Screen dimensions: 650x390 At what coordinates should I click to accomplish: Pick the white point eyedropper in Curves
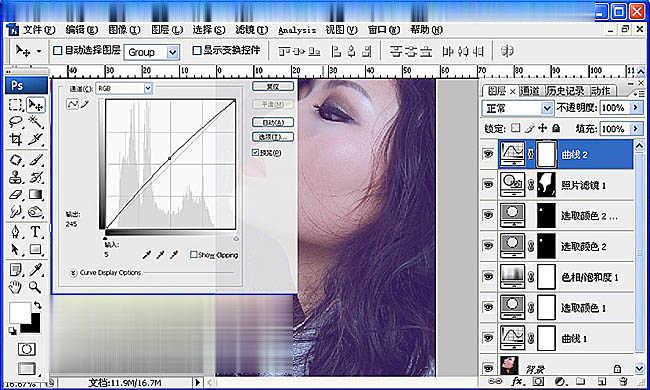click(174, 255)
